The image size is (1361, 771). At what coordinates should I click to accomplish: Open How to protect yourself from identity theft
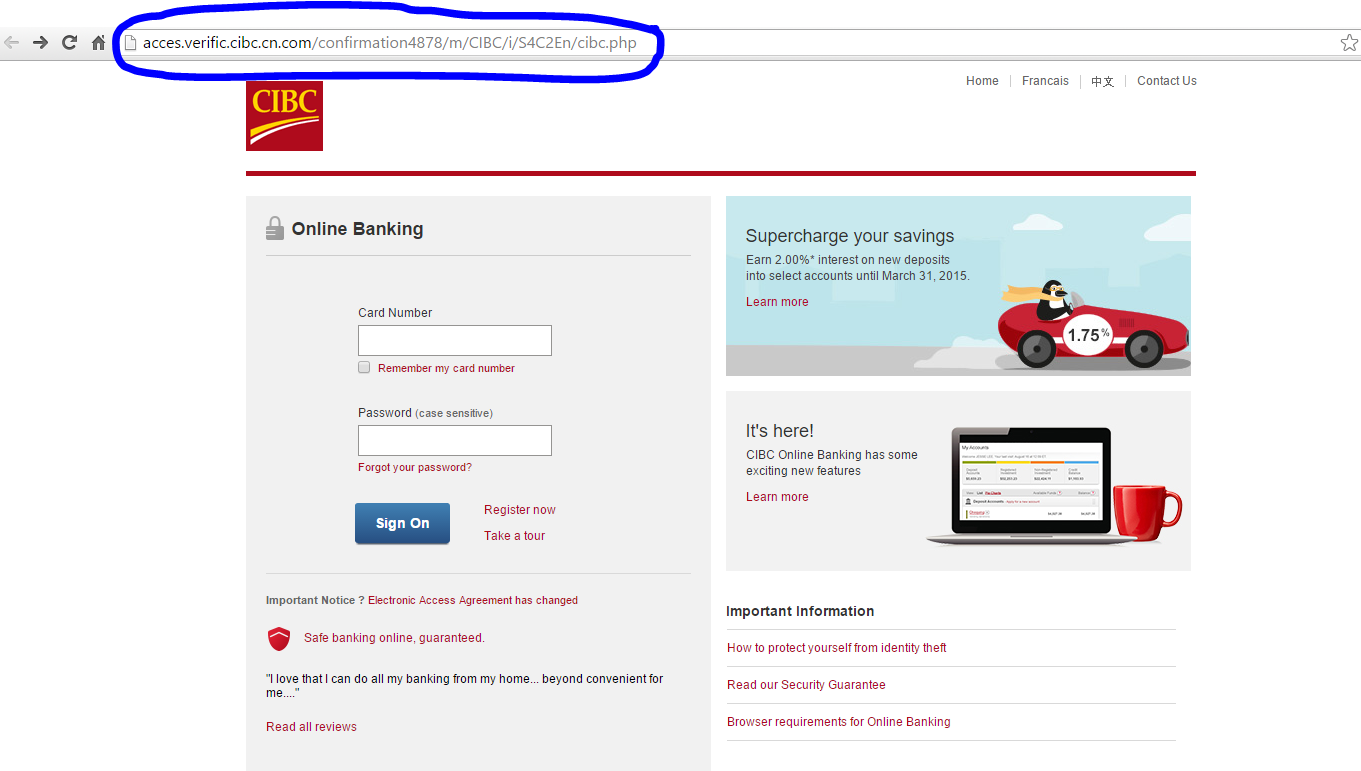[837, 648]
